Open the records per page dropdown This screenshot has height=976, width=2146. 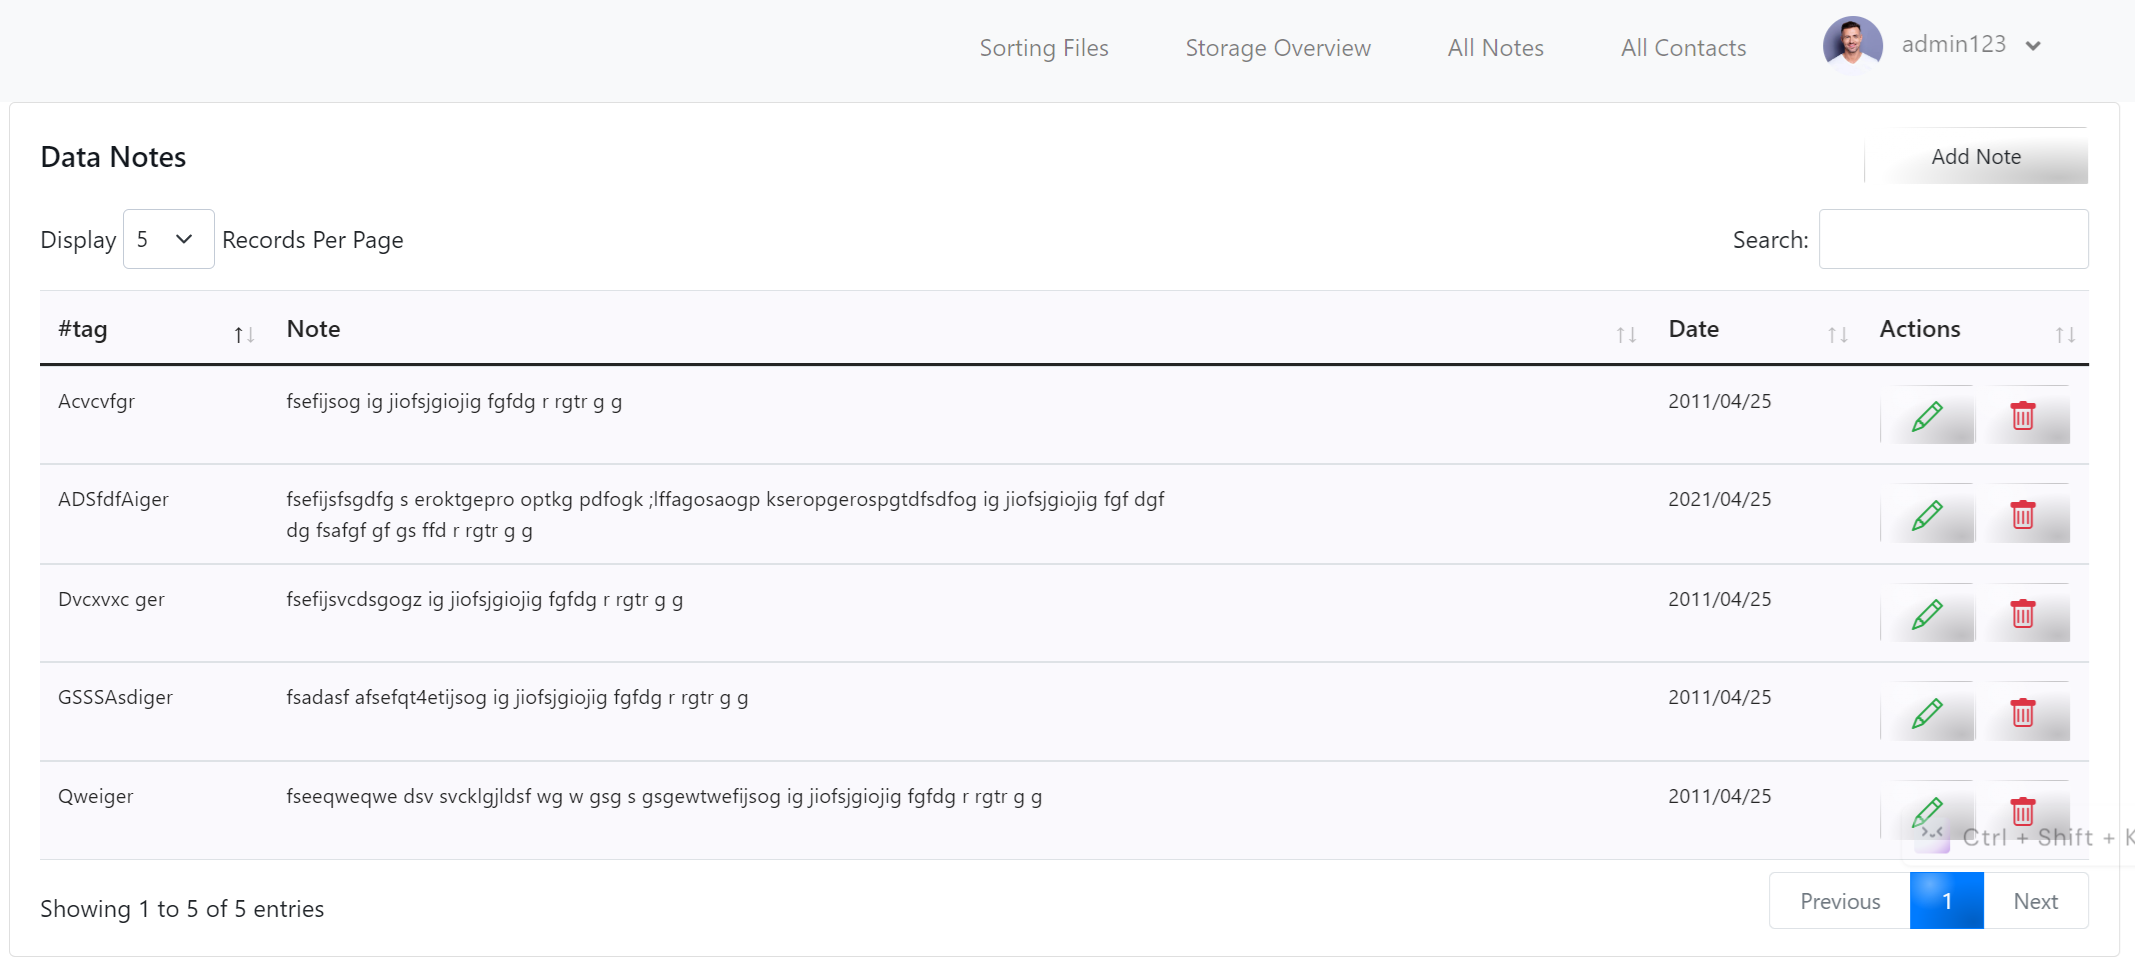coord(168,239)
